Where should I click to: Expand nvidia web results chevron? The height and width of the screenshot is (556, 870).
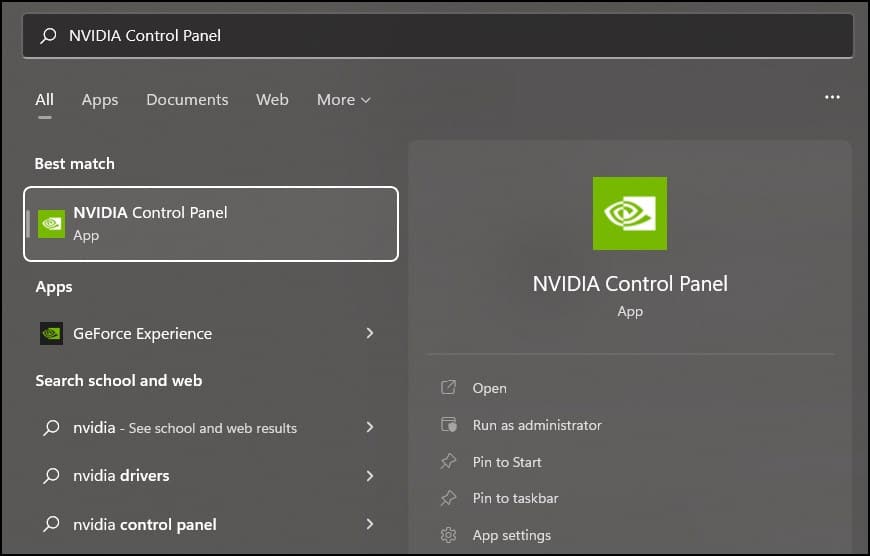(370, 427)
